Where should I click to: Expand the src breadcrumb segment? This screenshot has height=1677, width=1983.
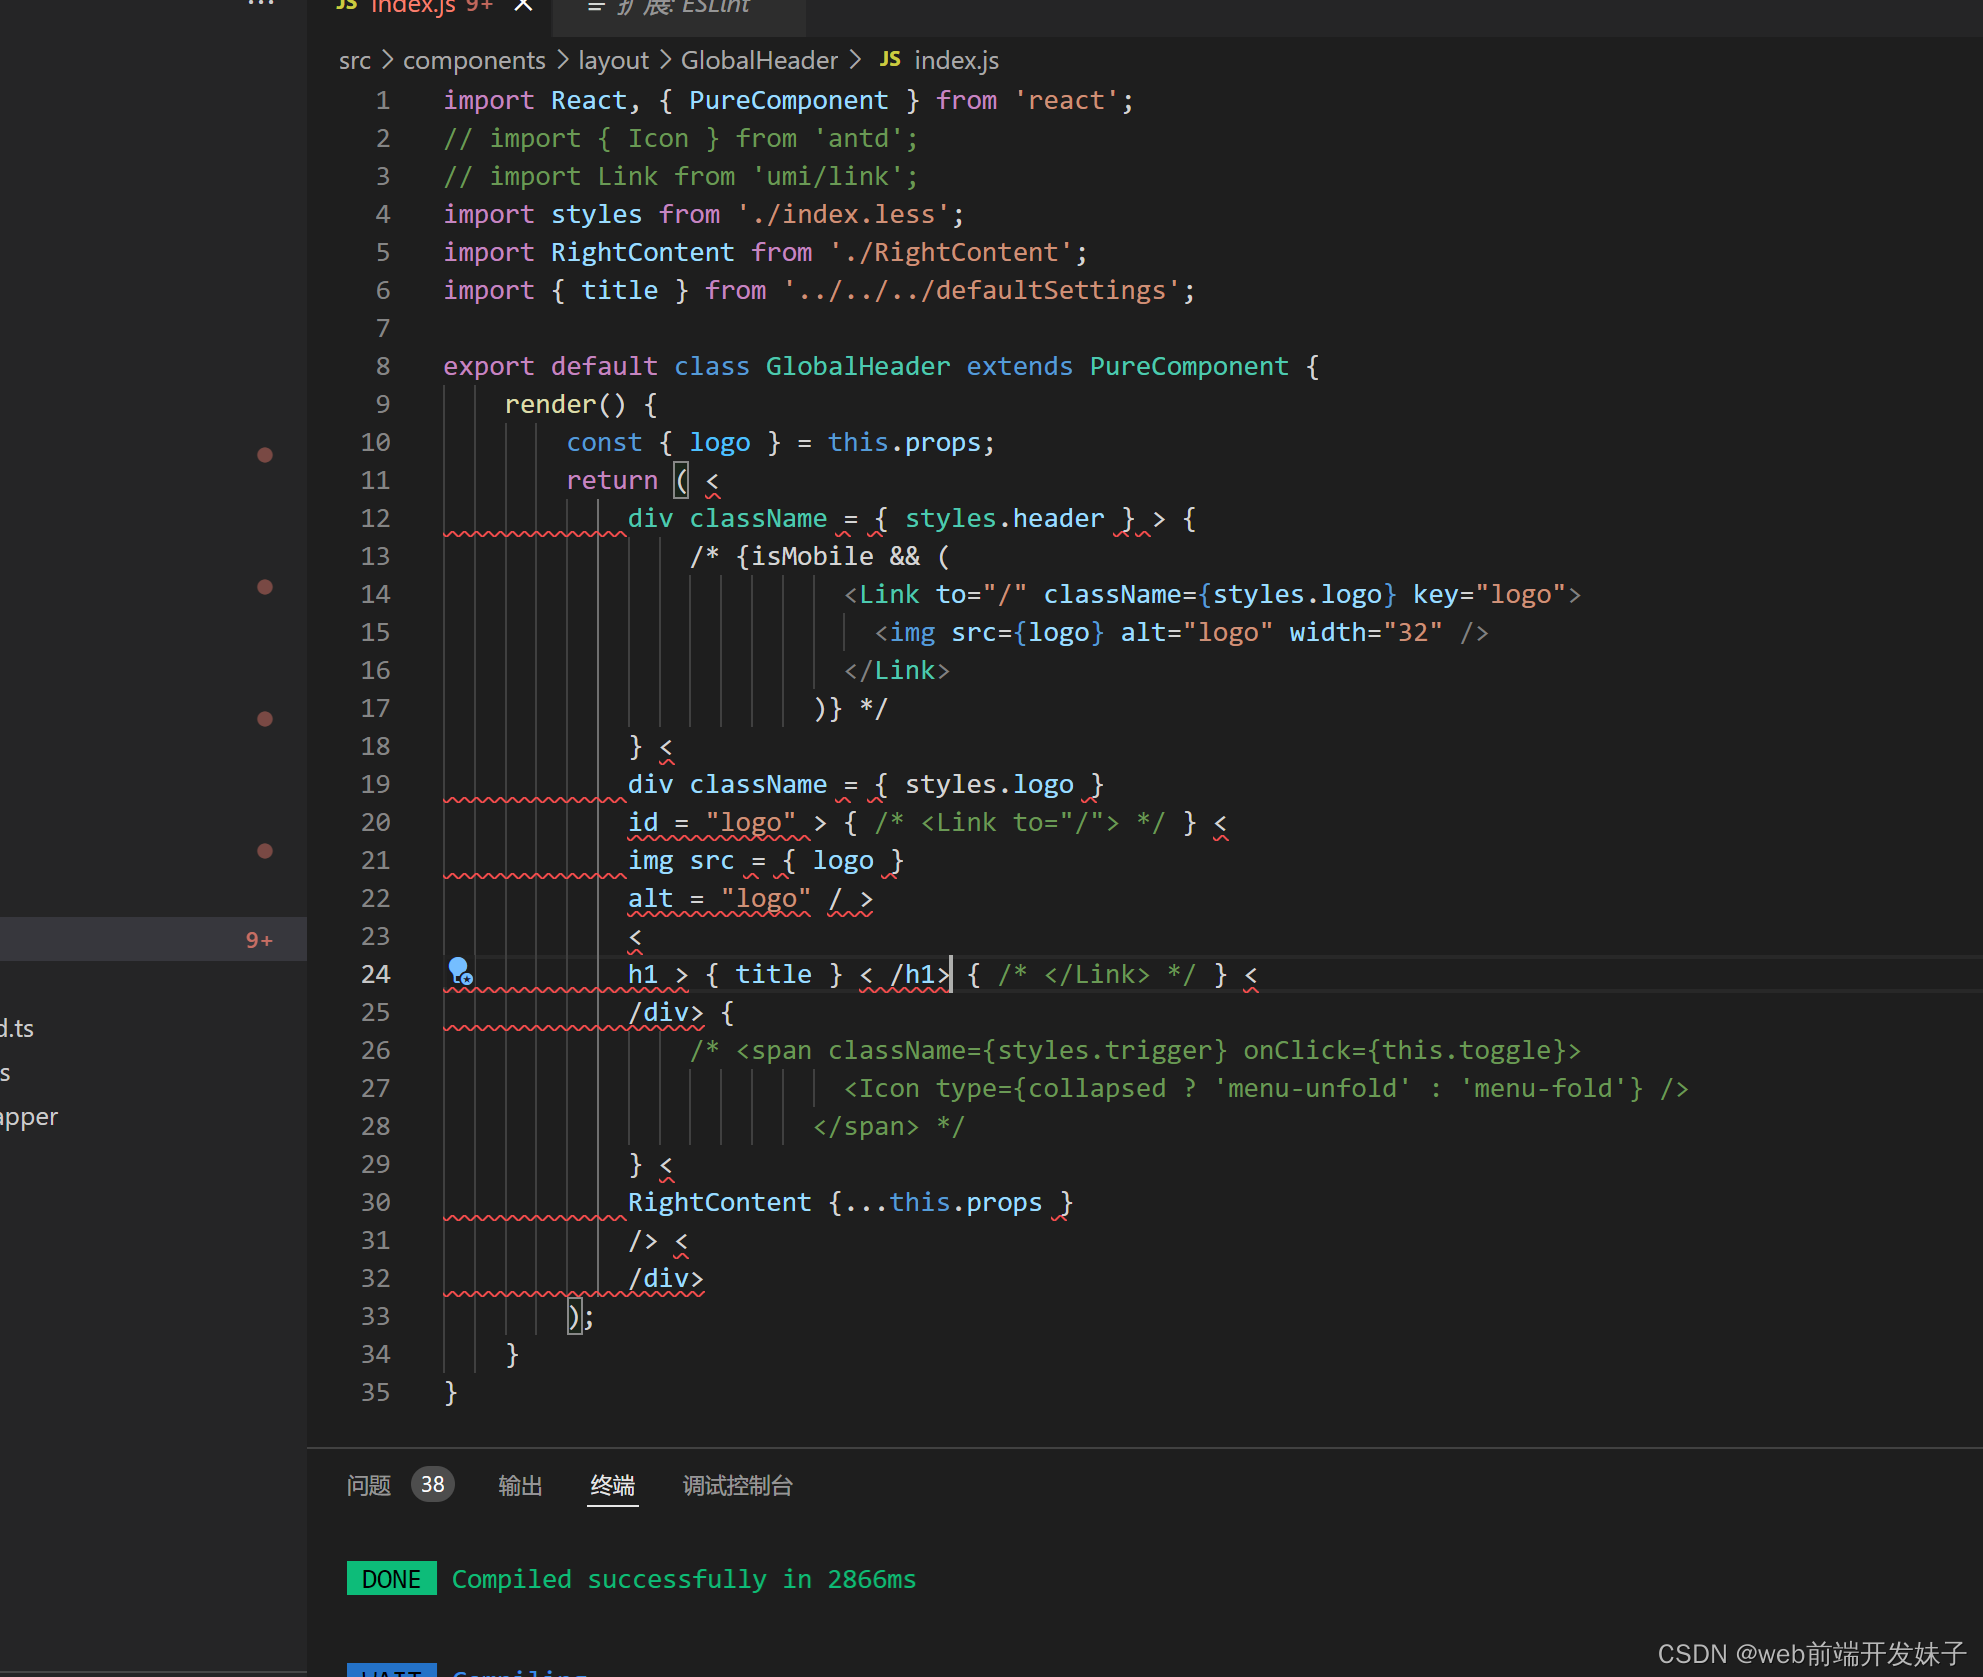354,61
